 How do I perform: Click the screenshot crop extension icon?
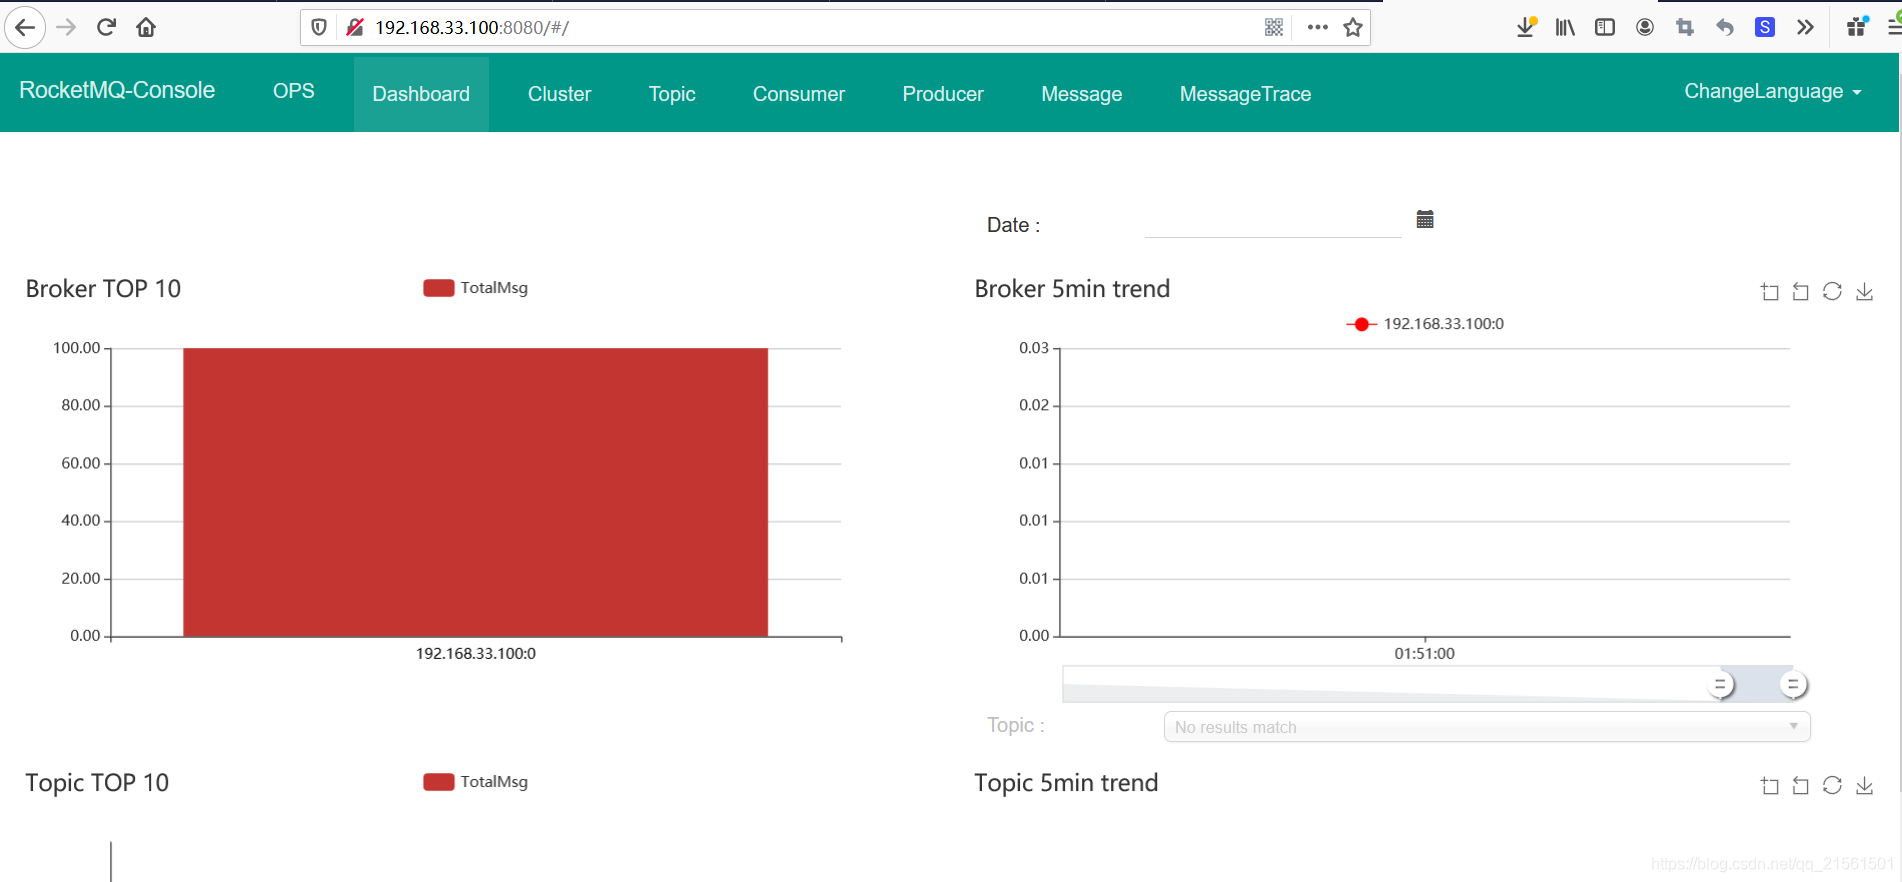coord(1685,27)
